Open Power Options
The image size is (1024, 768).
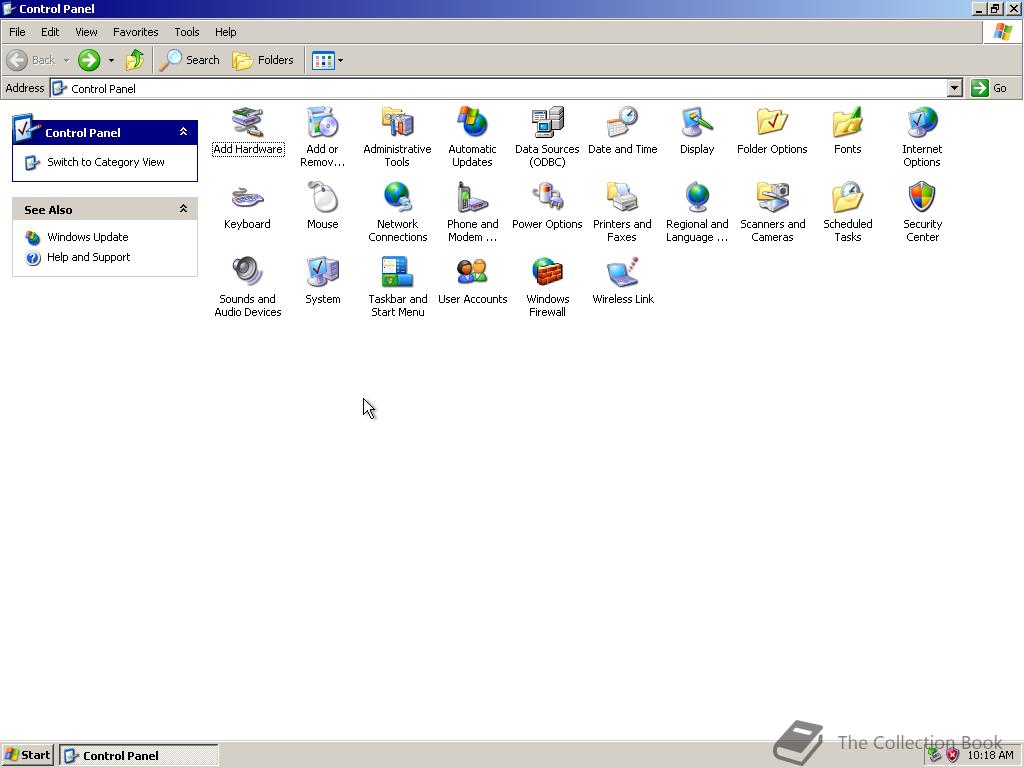point(547,206)
